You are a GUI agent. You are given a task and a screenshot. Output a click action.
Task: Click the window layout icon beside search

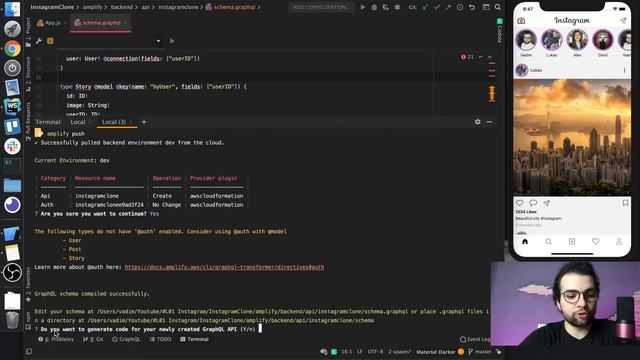(486, 7)
